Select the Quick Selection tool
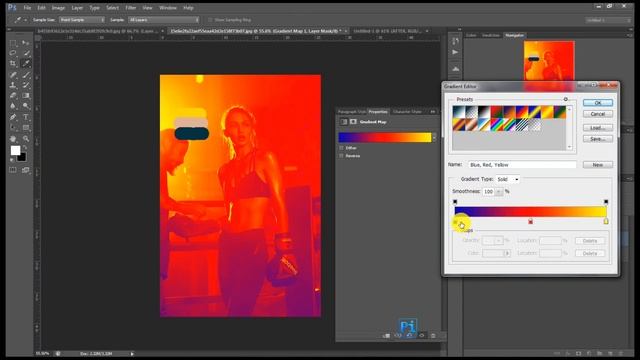Screen dimensions: 640x360 [x=26, y=53]
